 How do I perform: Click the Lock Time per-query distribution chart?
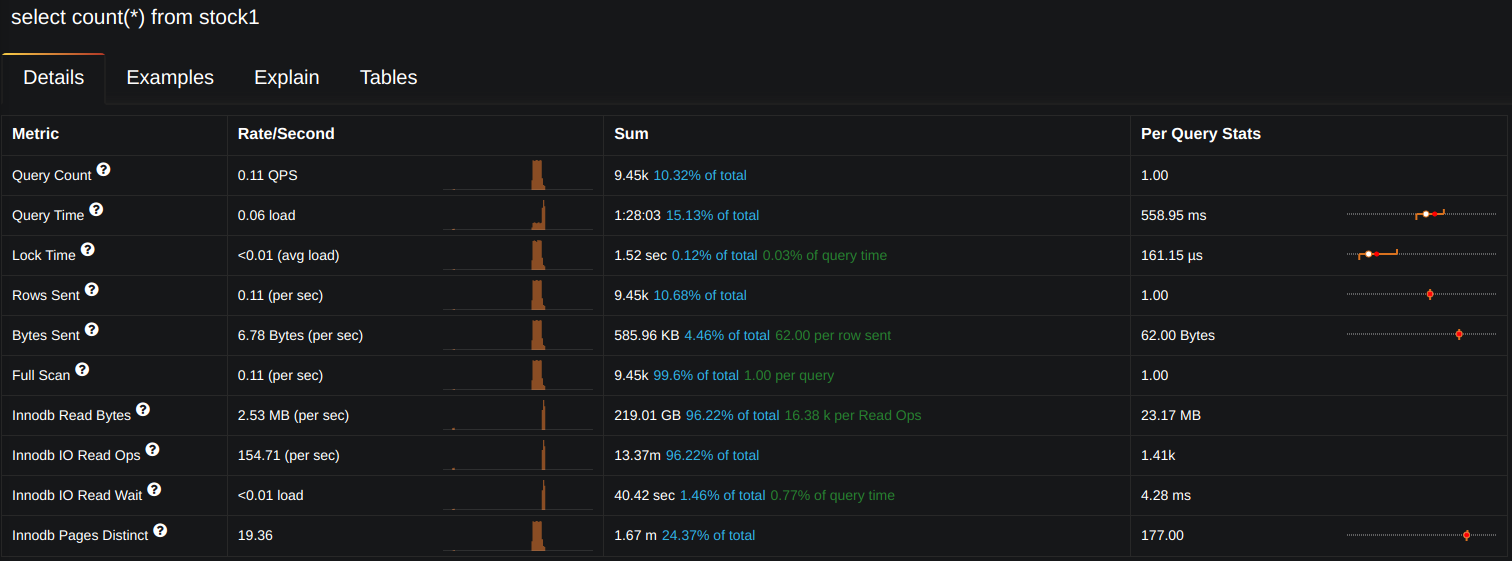coord(1421,254)
